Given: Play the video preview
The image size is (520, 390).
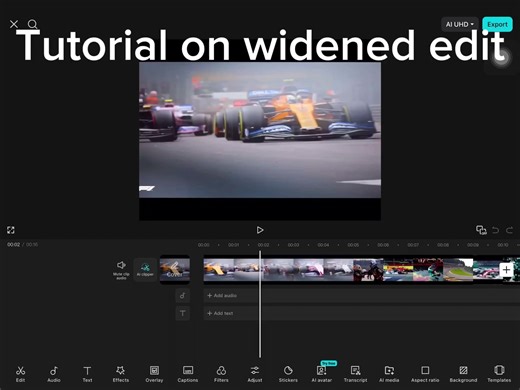Looking at the screenshot, I should point(260,230).
